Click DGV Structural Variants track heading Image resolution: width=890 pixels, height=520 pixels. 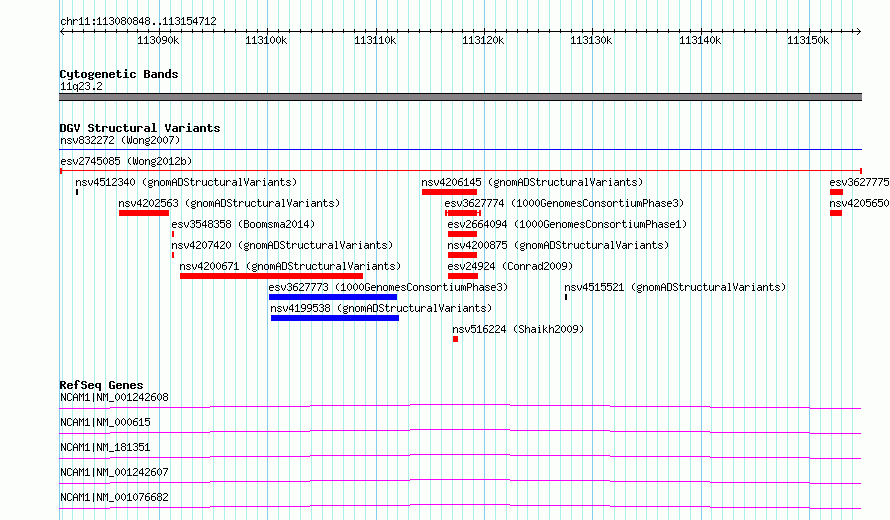tap(140, 128)
